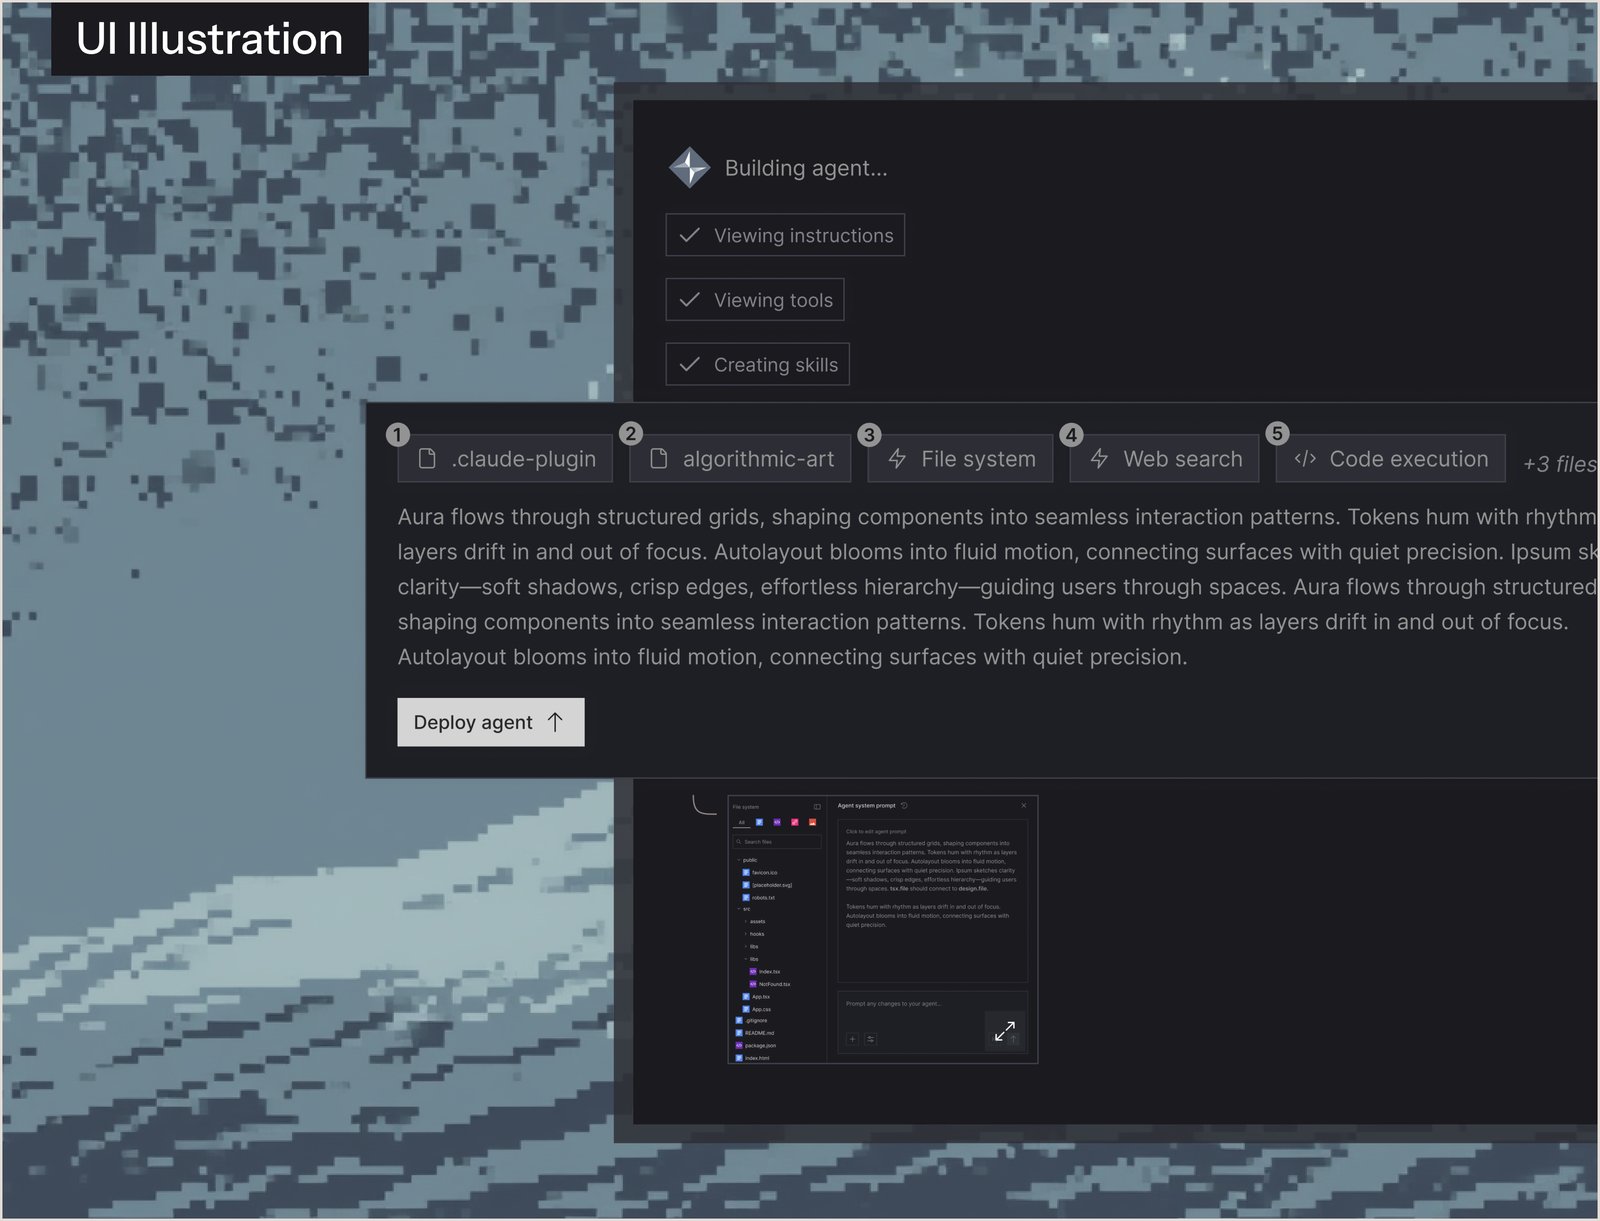Open the Creating skills step
1600x1221 pixels.
pyautogui.click(x=758, y=365)
